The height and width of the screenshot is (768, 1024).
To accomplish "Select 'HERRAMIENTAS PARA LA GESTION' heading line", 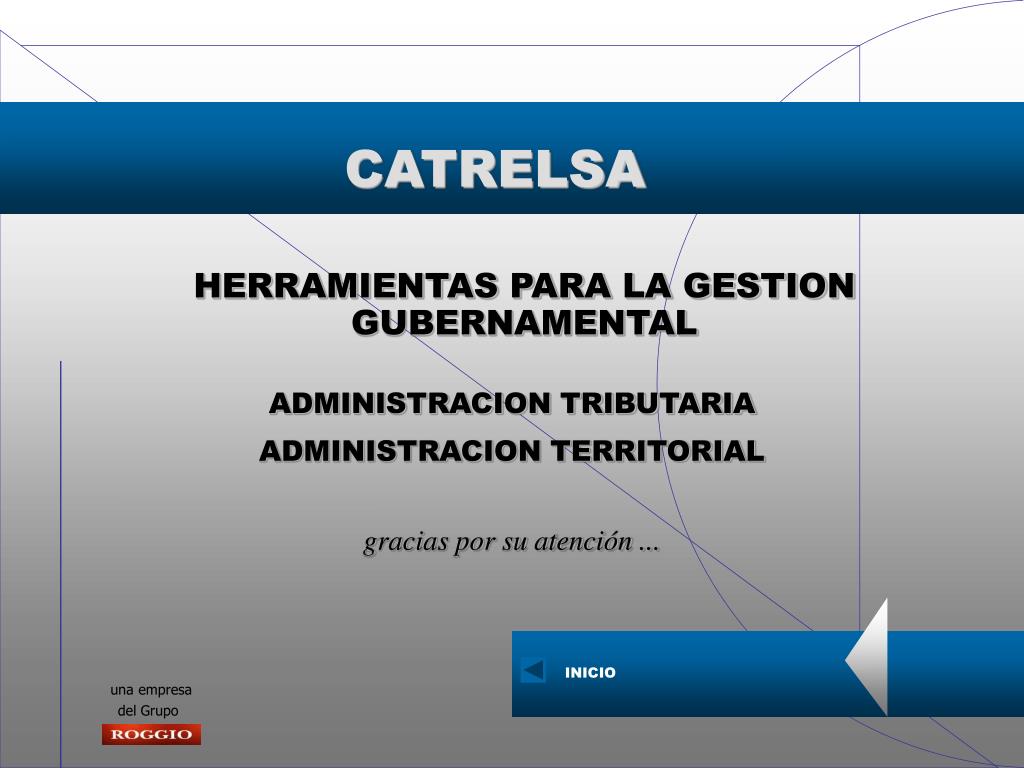I will [x=525, y=286].
